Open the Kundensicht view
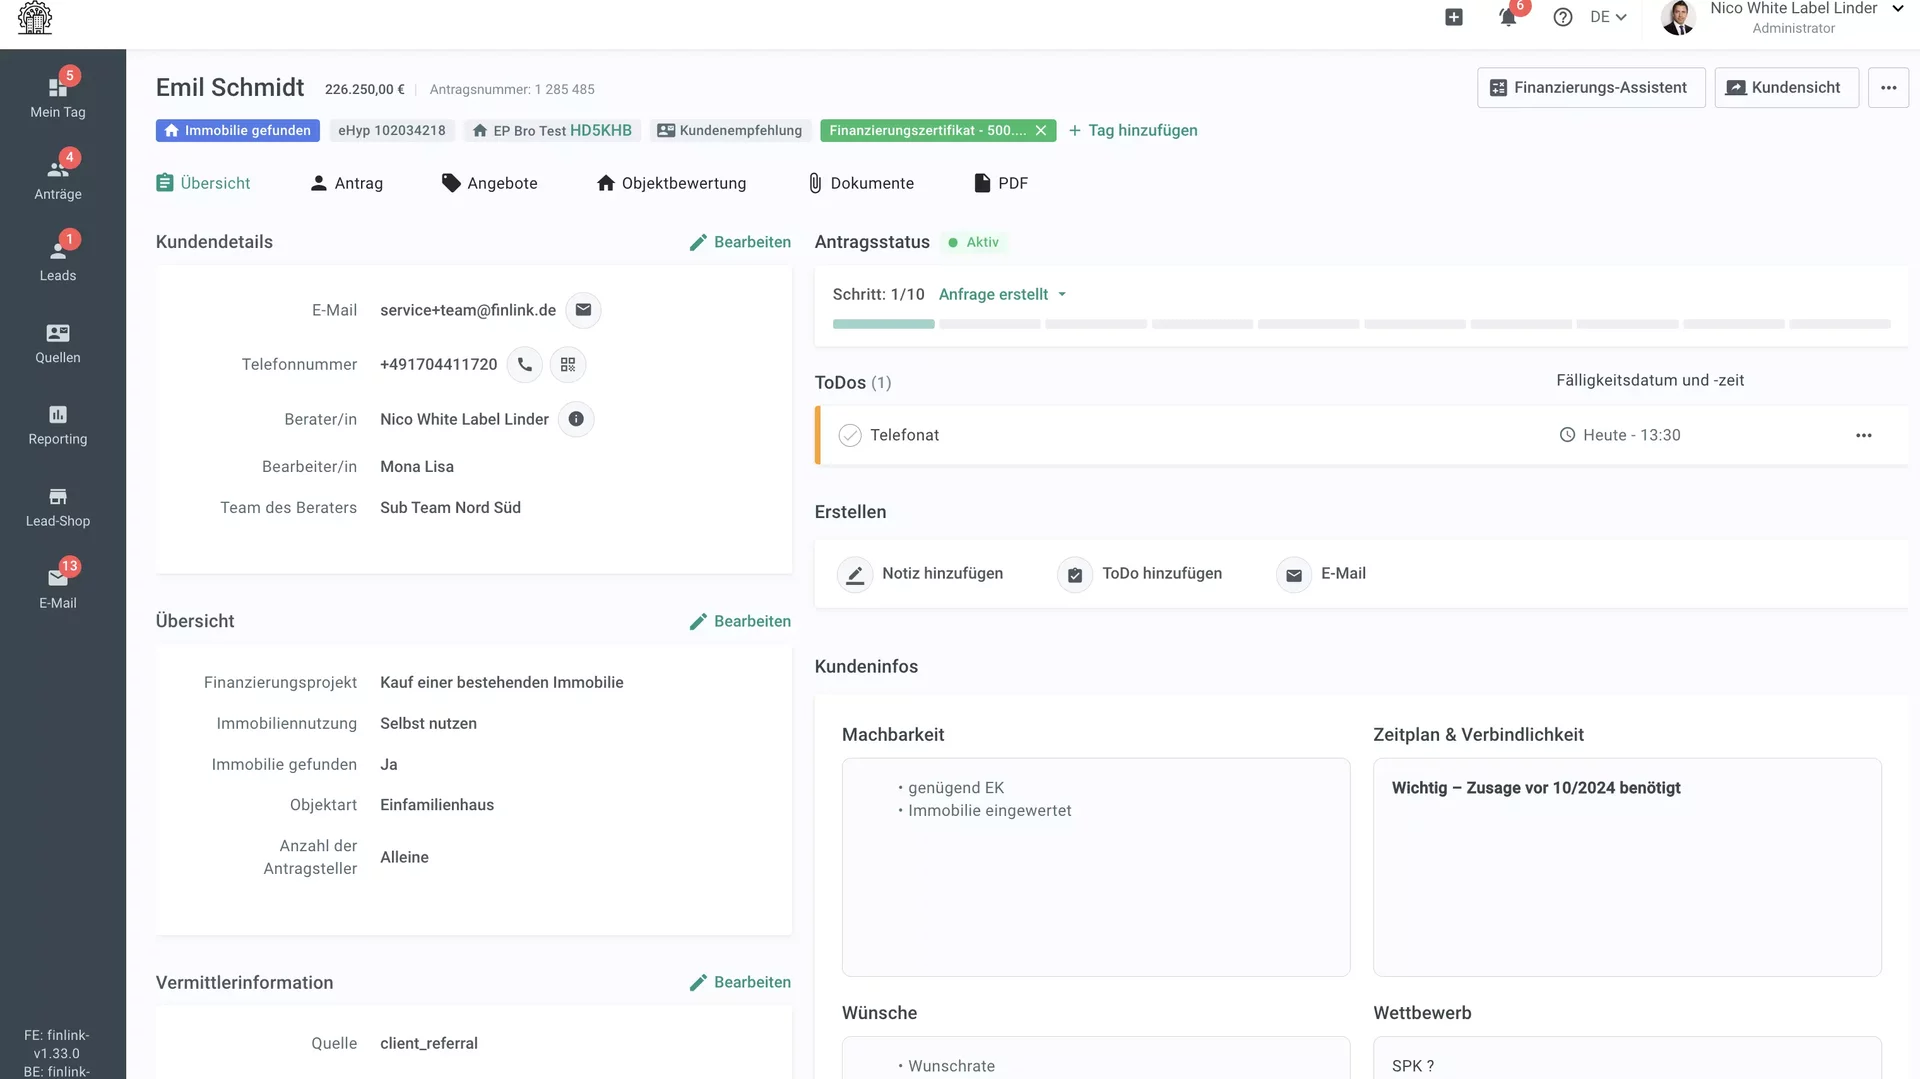Image resolution: width=1920 pixels, height=1079 pixels. 1785,87
